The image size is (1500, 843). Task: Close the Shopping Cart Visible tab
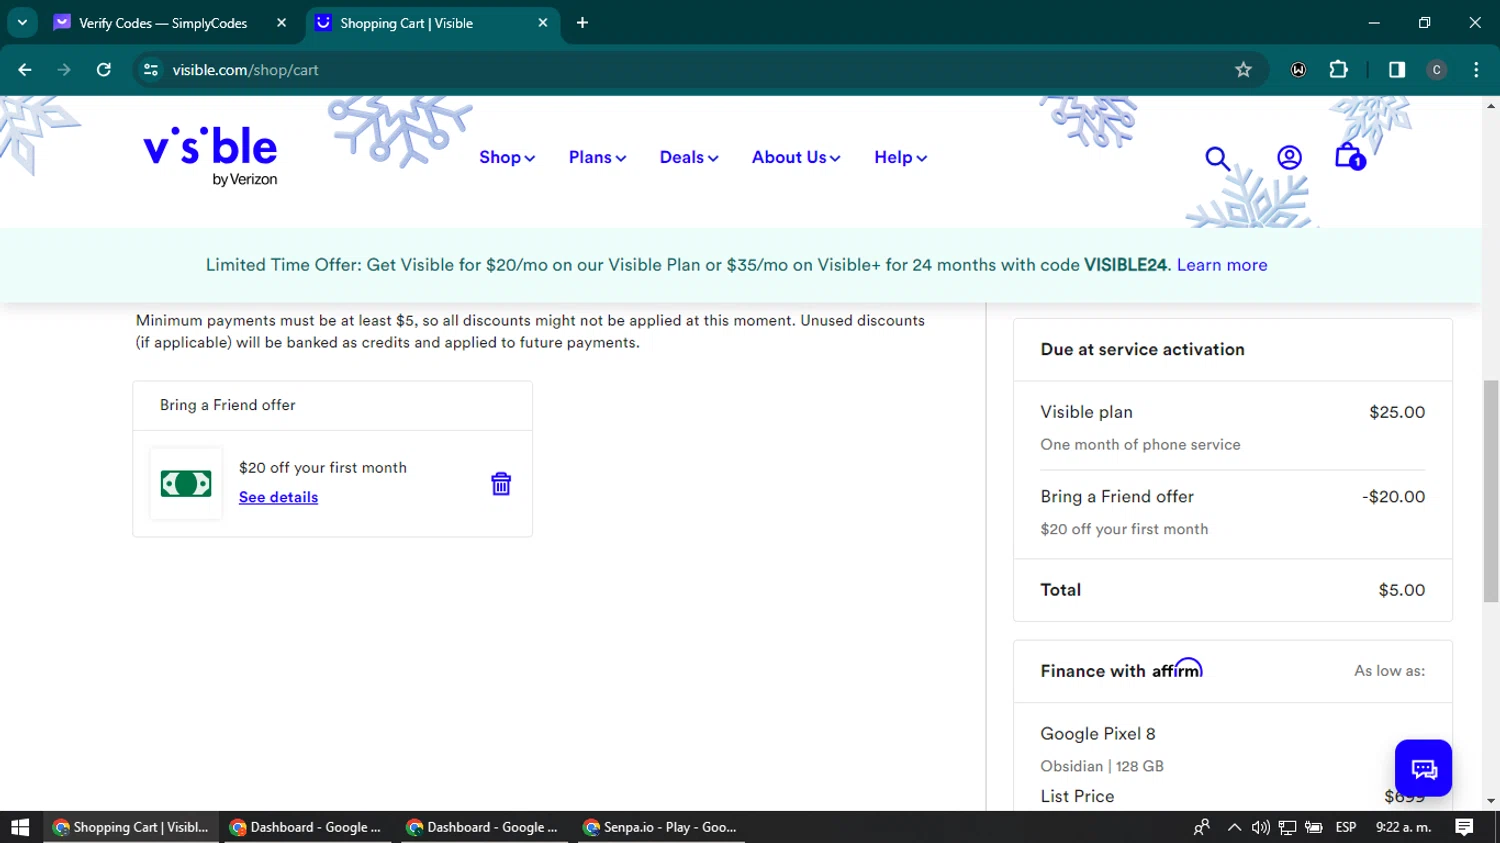pyautogui.click(x=543, y=23)
